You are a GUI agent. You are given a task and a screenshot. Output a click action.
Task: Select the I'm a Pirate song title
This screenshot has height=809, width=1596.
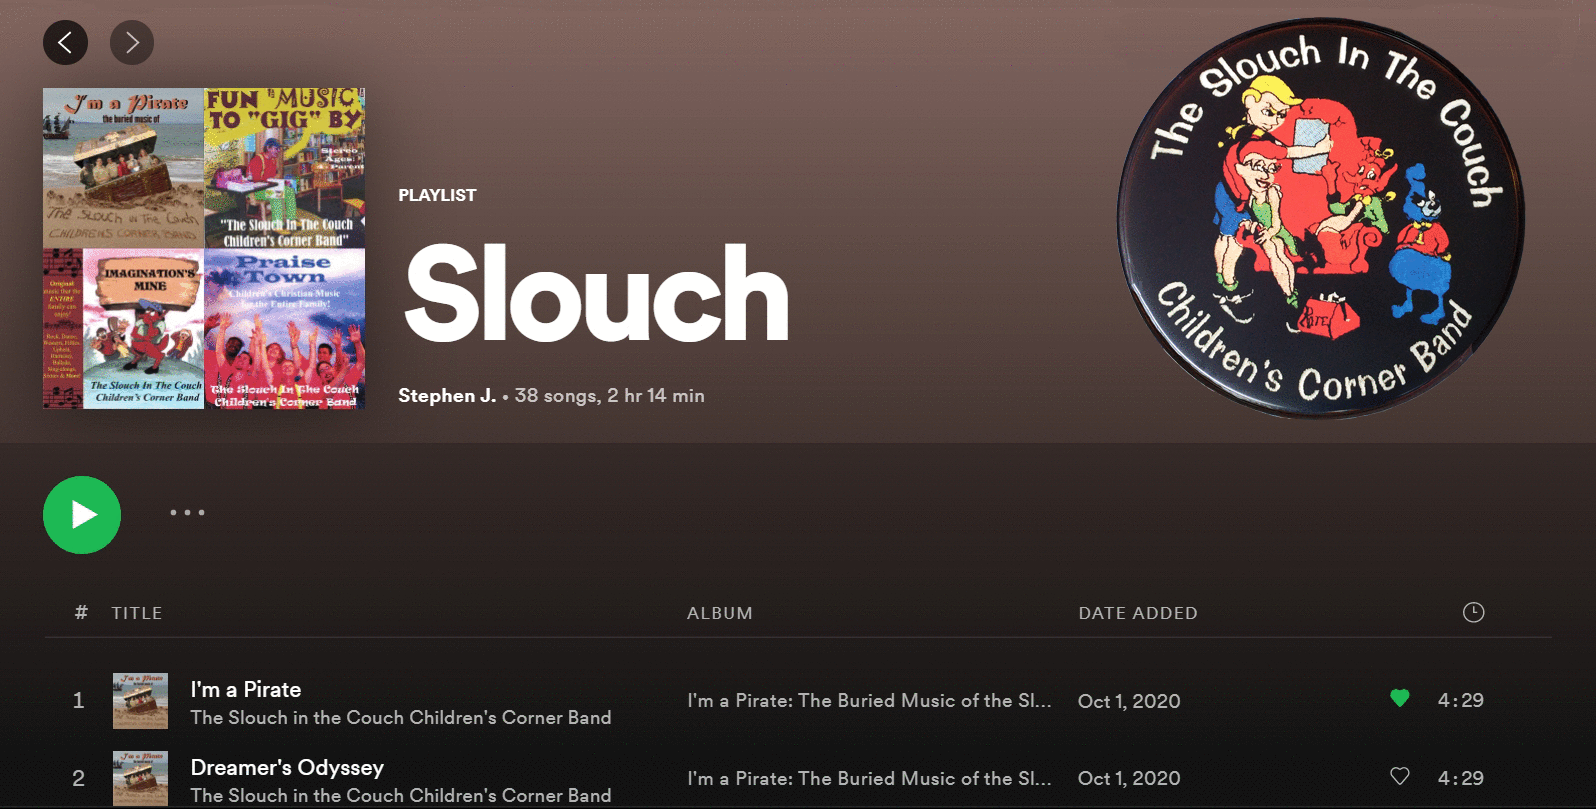tap(246, 689)
